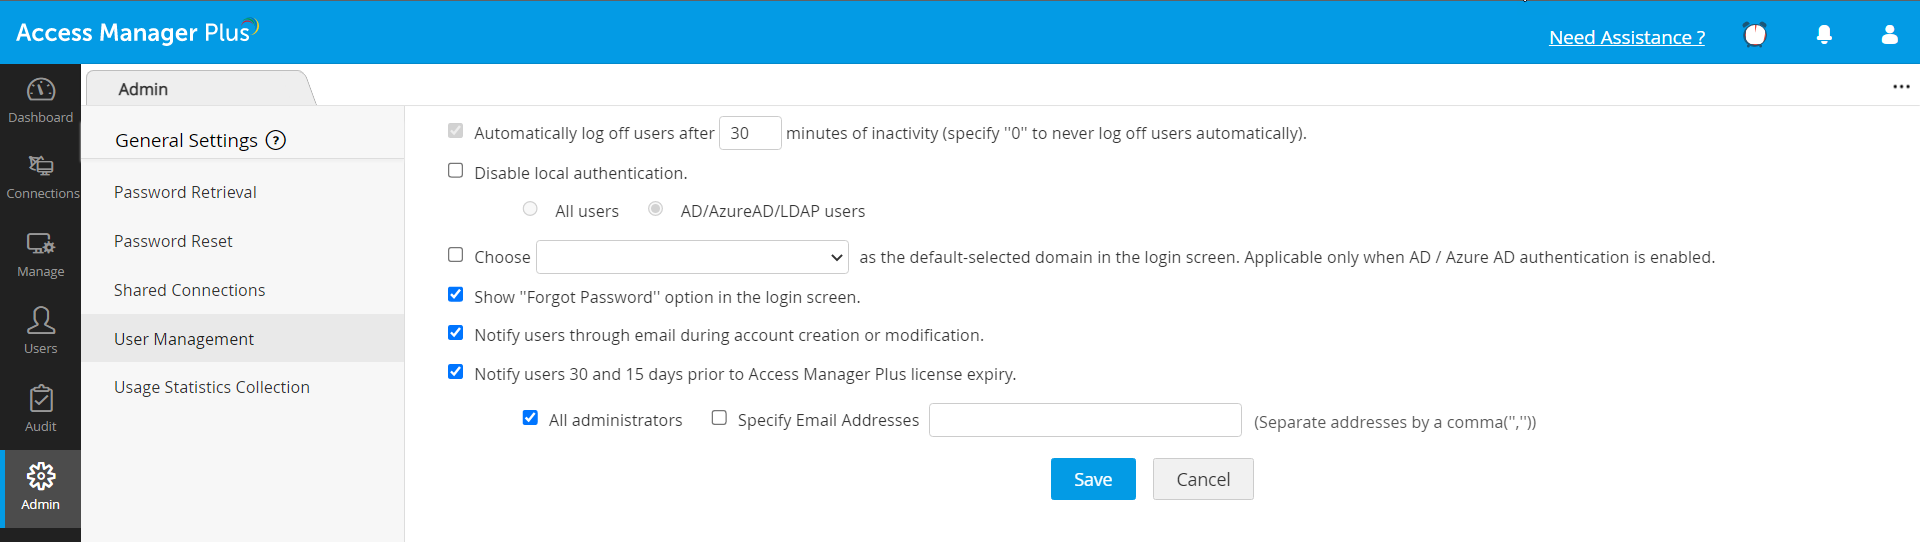Select the Admin gear icon in sidebar

(x=41, y=476)
